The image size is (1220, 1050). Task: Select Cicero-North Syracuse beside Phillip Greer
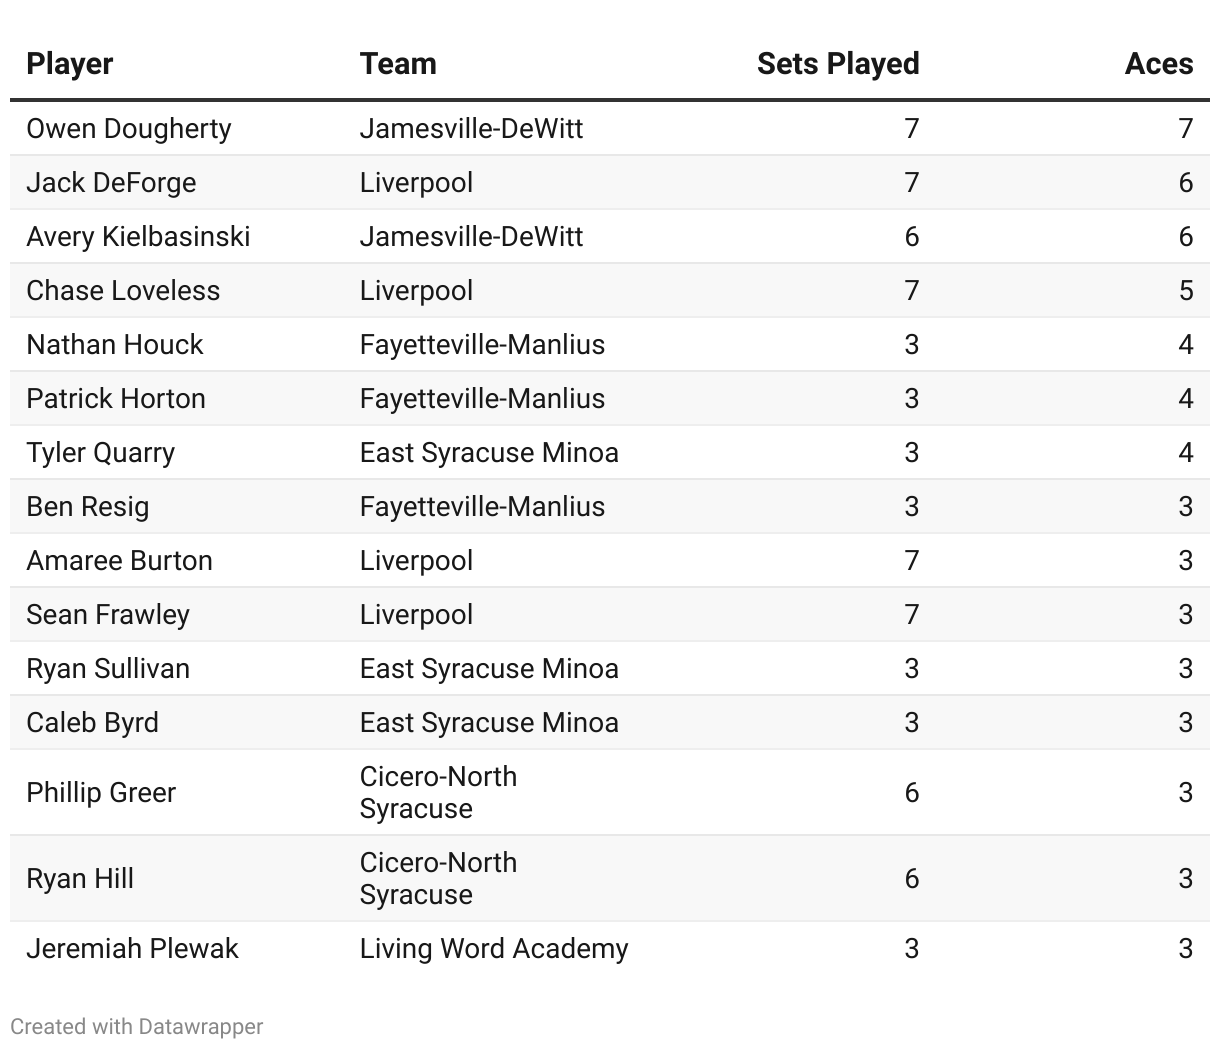(439, 793)
